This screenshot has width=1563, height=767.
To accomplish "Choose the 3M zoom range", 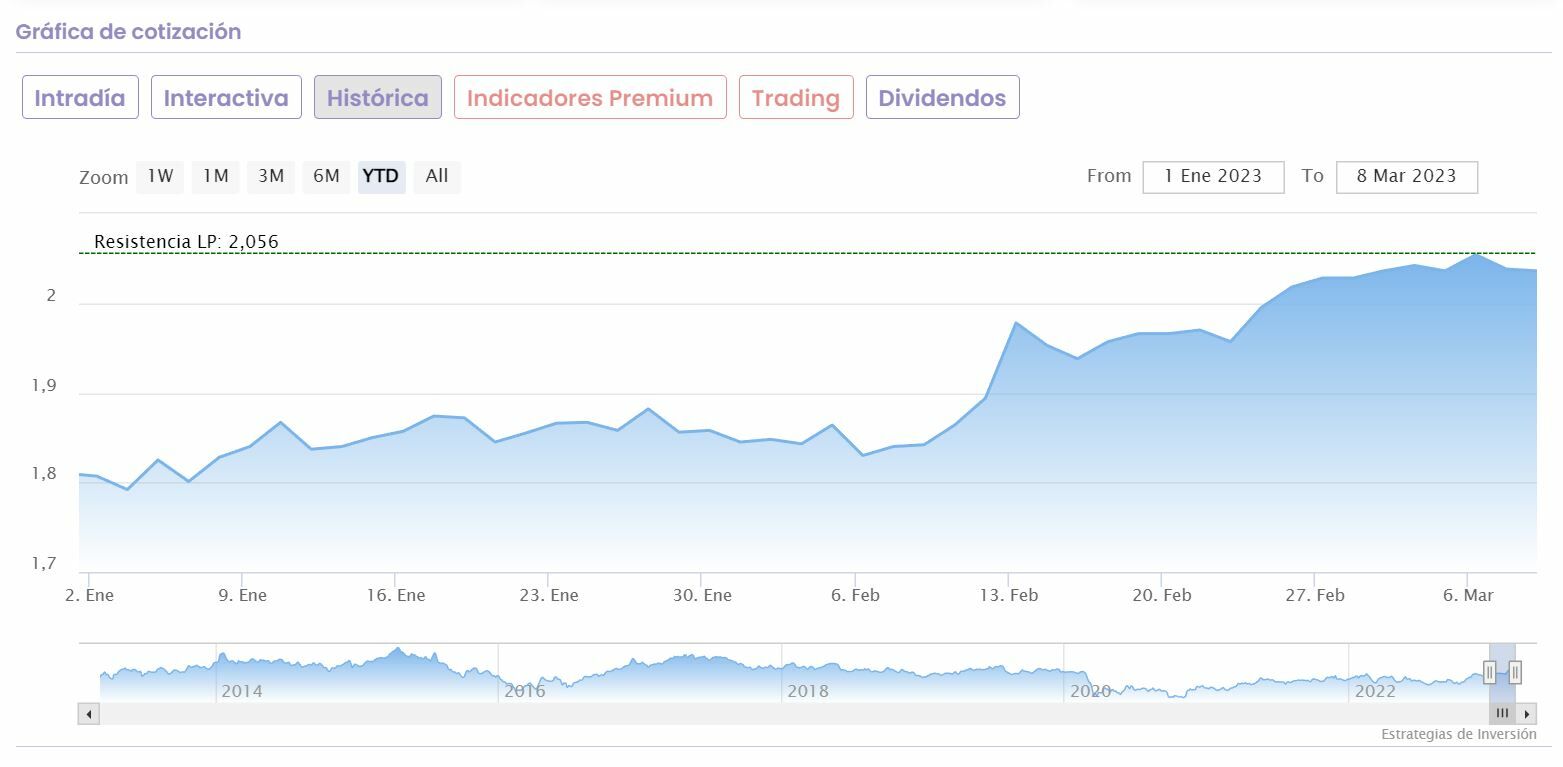I will click(271, 177).
